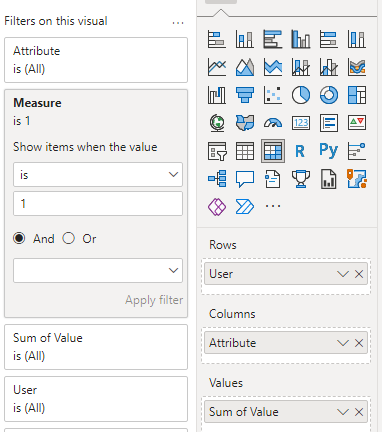Select the Donut chart visual

tap(329, 95)
